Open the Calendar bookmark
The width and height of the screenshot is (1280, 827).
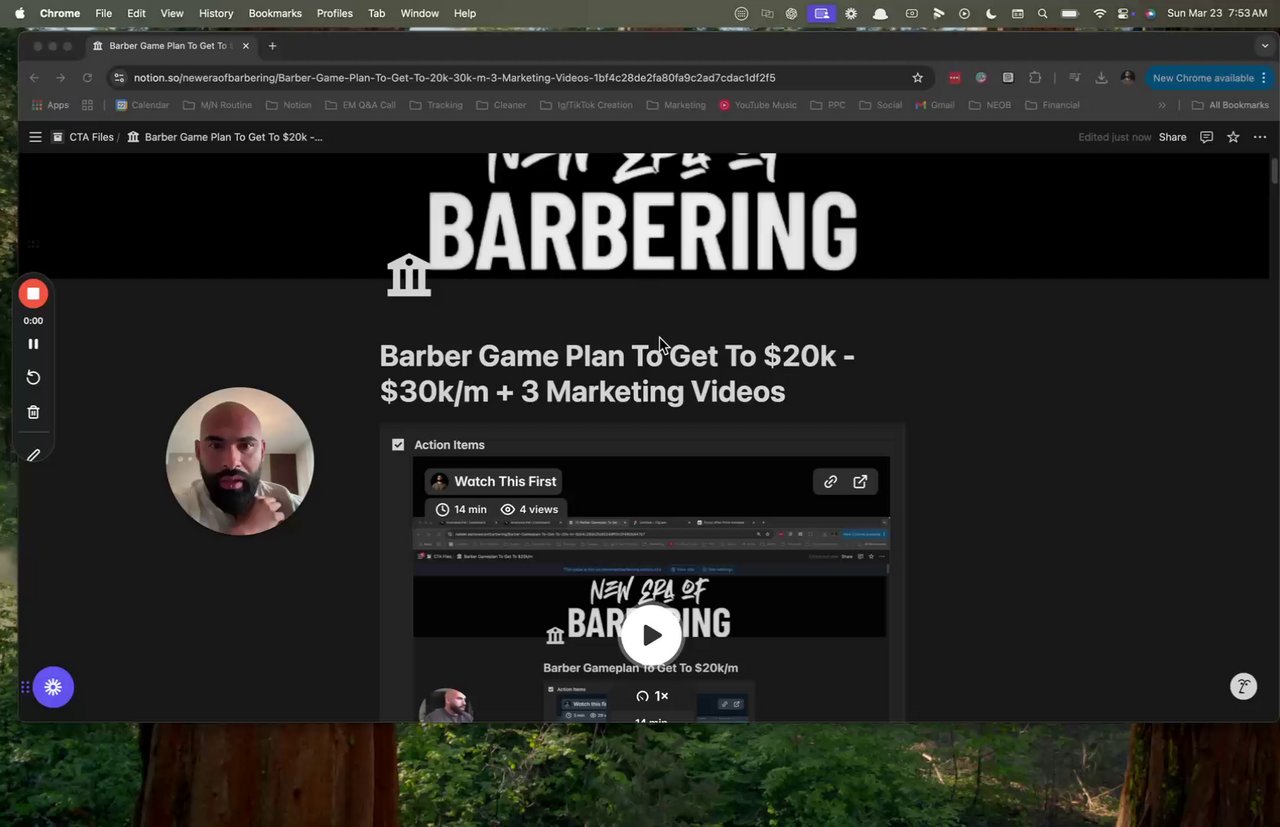coord(142,105)
